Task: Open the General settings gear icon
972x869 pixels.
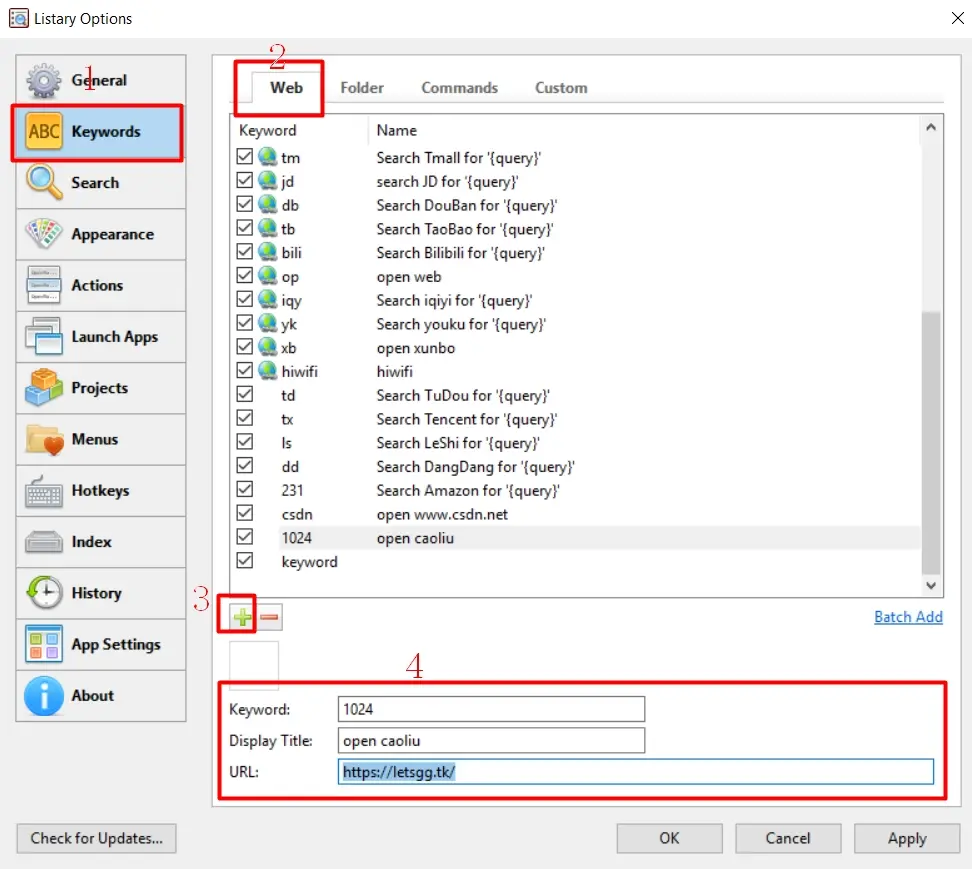Action: pos(43,80)
